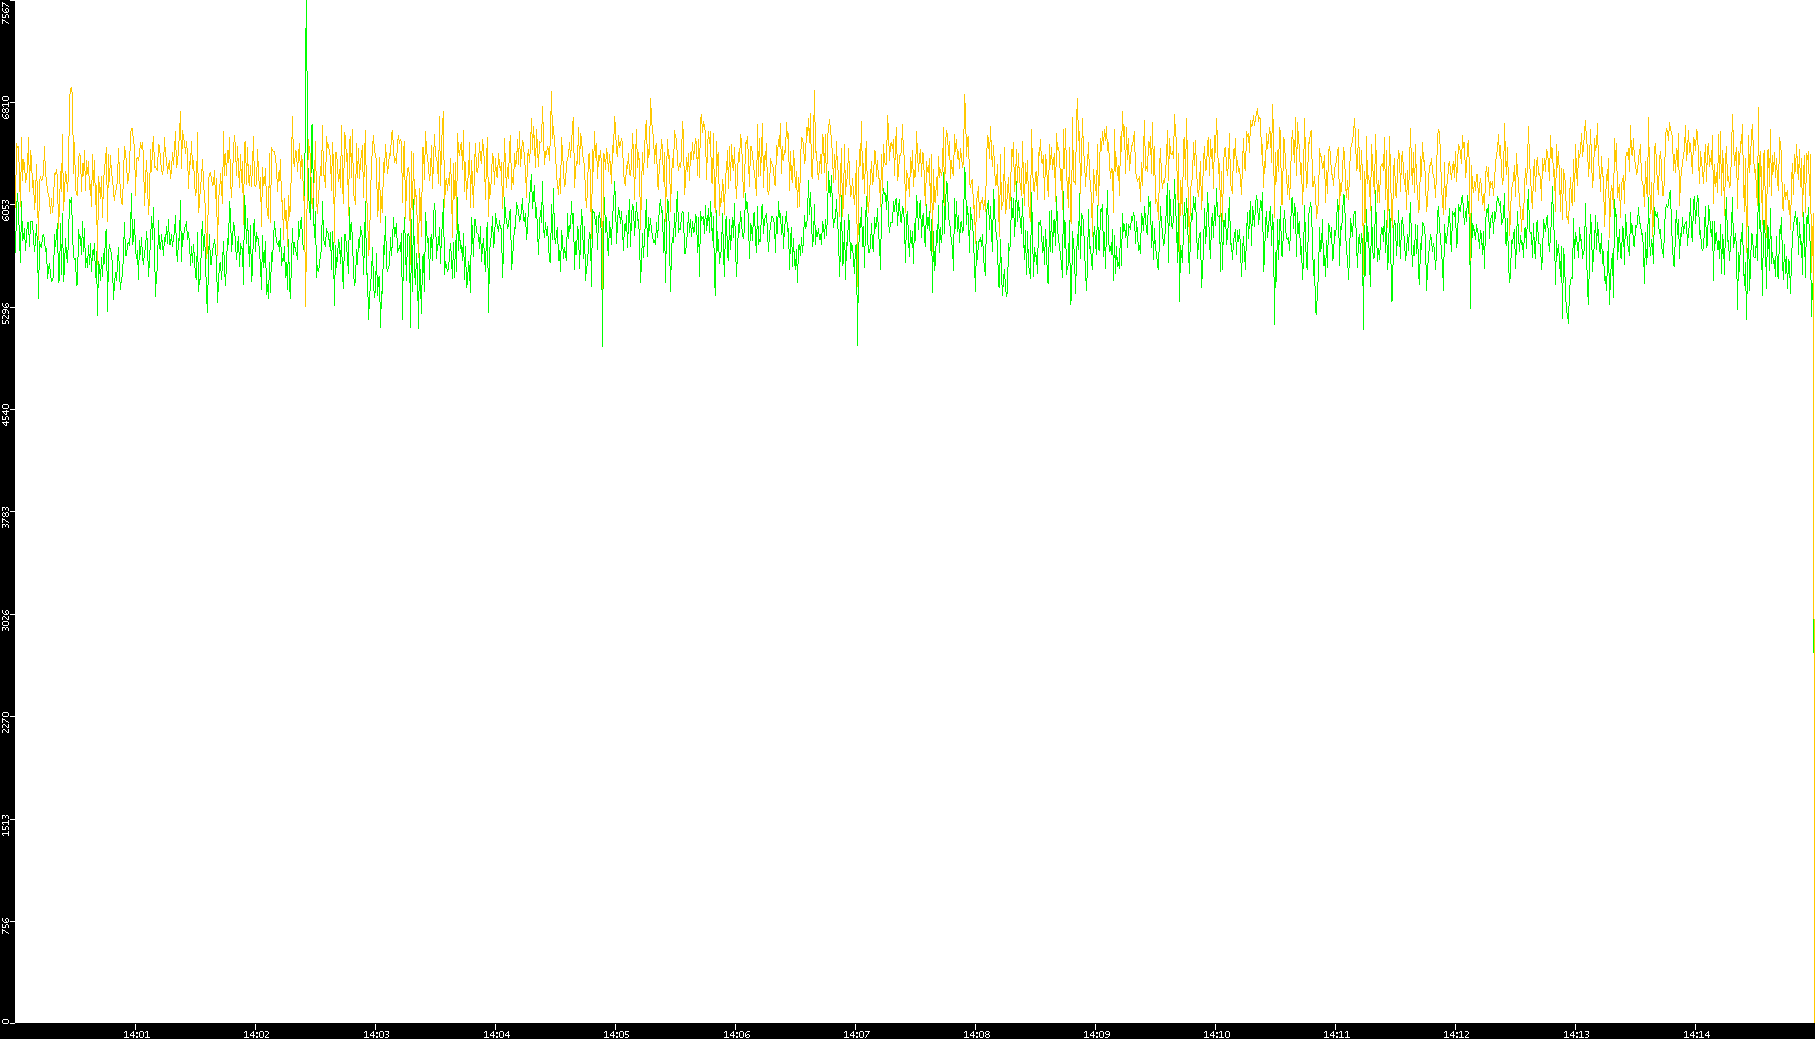The image size is (1815, 1039).
Task: Select the 2270 vertical axis label
Action: point(7,722)
